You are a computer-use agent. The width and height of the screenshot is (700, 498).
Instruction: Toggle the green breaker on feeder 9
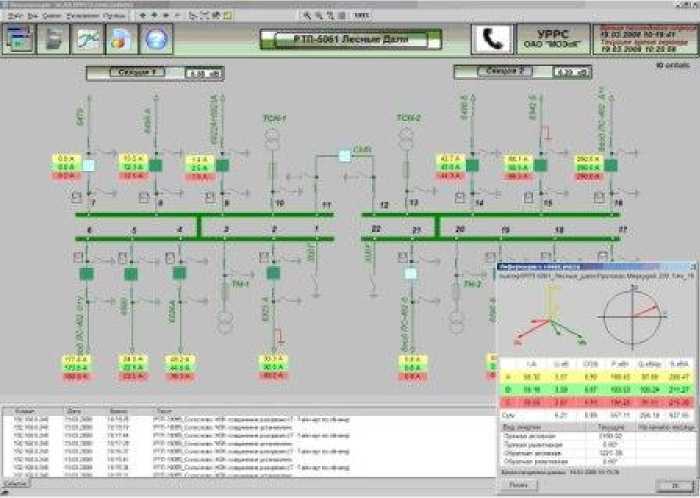click(222, 166)
